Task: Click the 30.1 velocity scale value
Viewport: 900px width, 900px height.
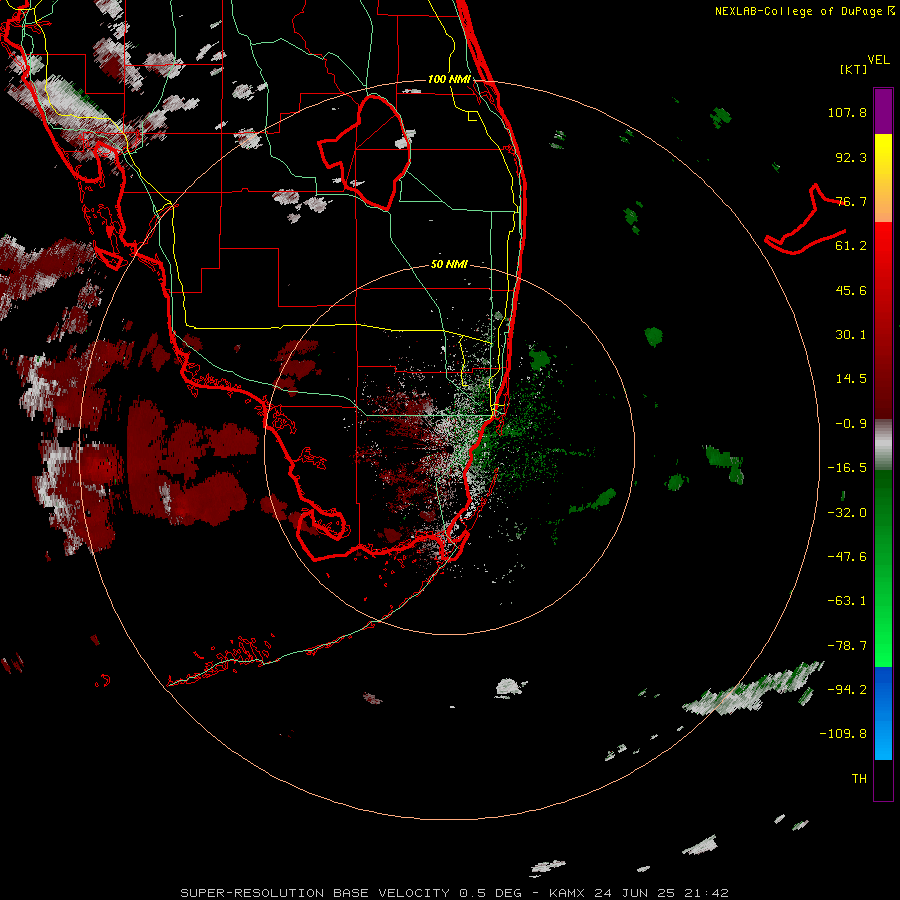Action: 851,335
